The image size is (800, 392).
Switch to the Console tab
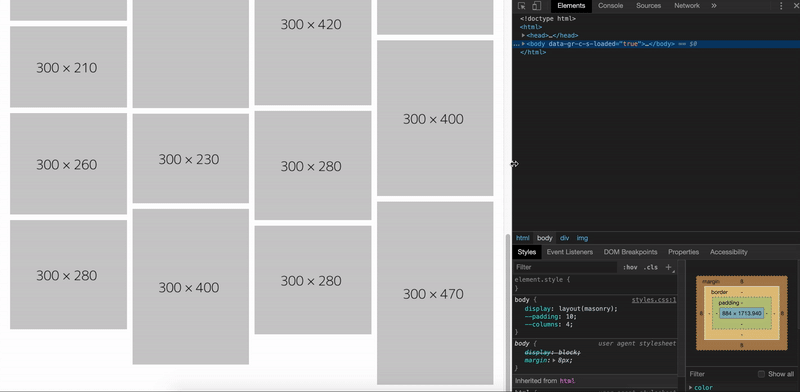[x=610, y=6]
